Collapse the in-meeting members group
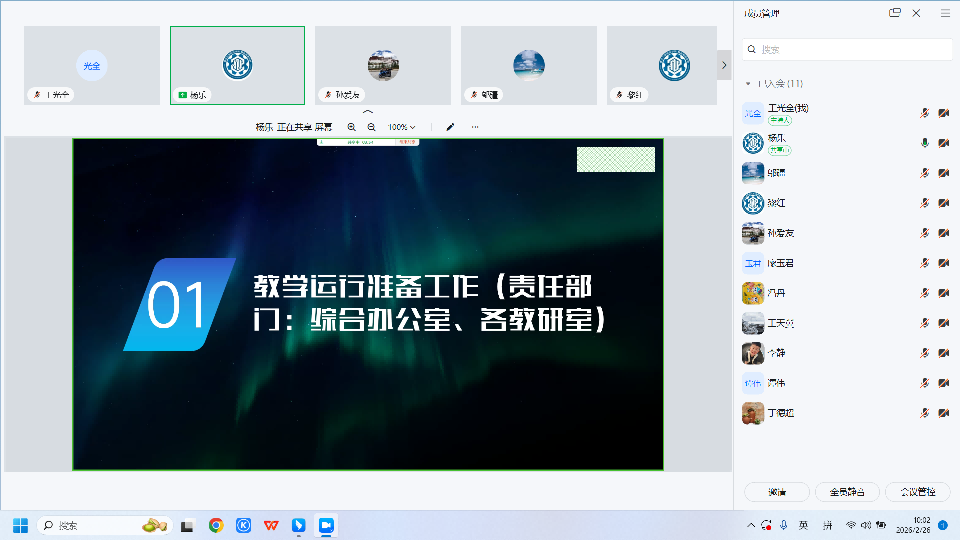Screen dimensions: 960x540 747,83
